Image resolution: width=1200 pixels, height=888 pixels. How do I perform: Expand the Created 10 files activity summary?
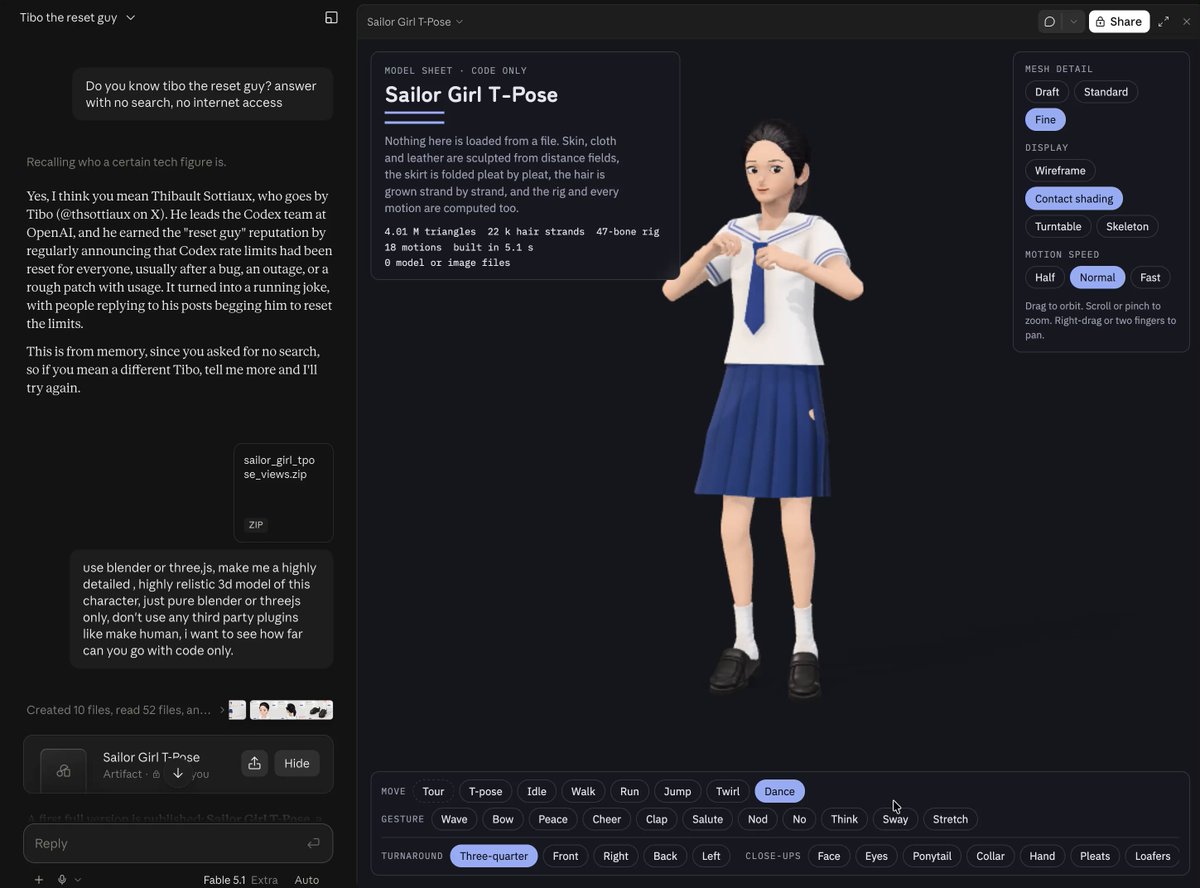tap(126, 710)
